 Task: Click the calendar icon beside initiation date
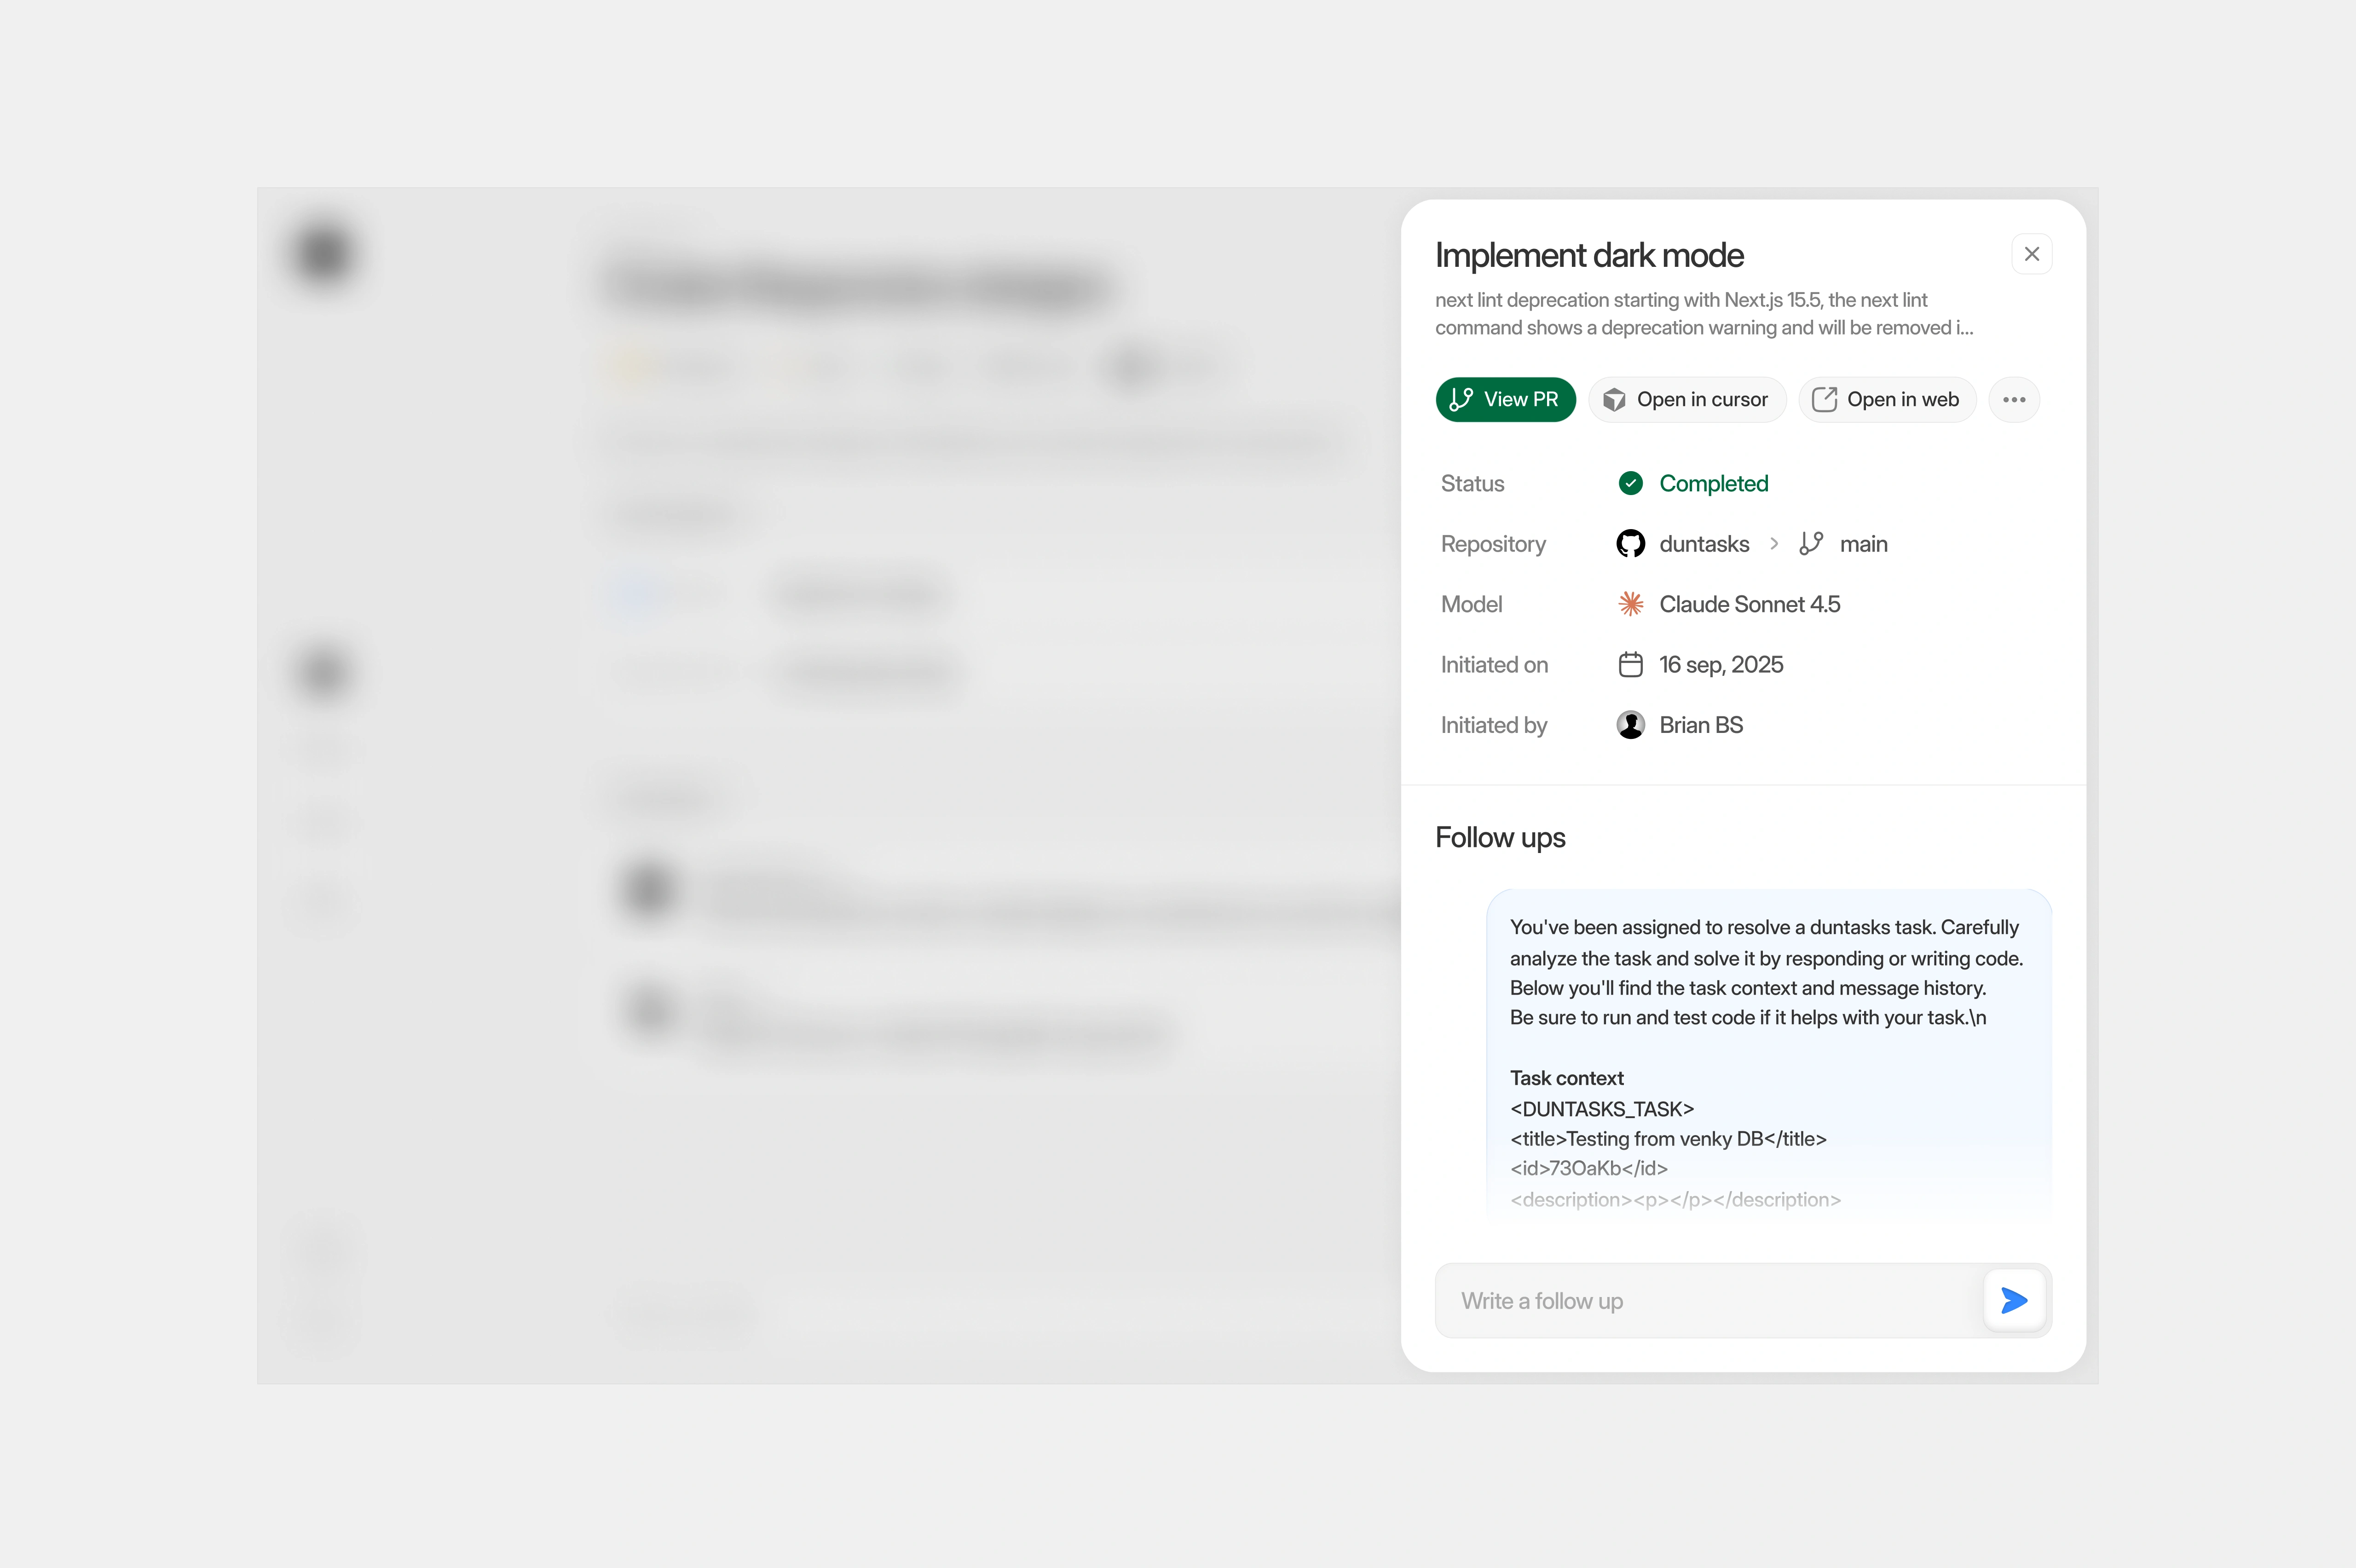(1630, 664)
